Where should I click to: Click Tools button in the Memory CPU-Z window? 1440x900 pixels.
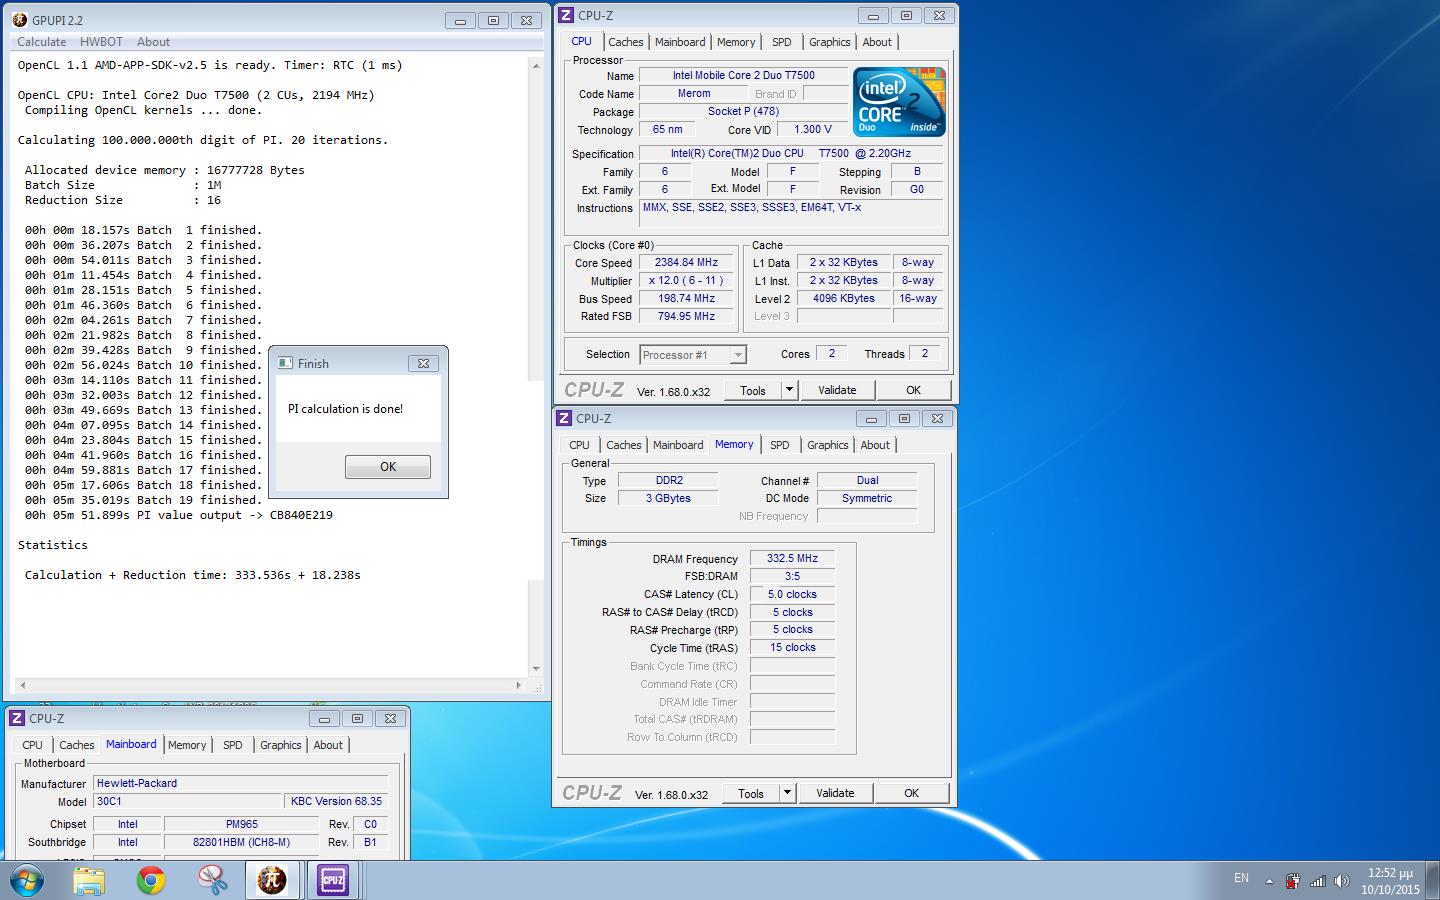pyautogui.click(x=751, y=793)
